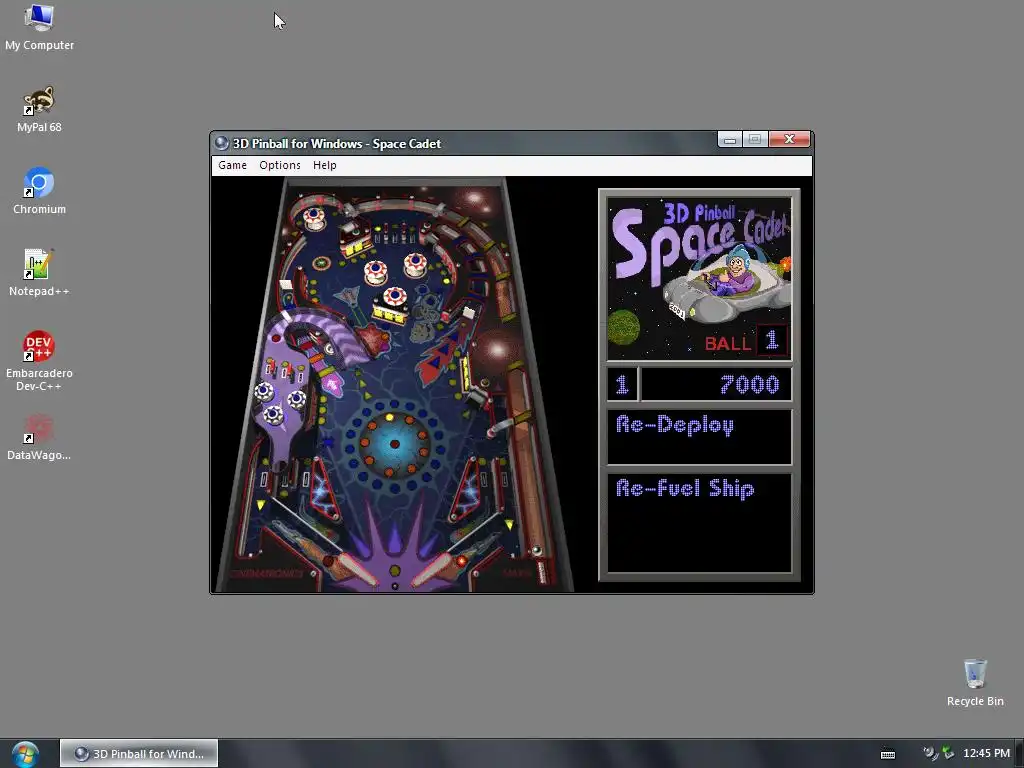Click the BALL 1 counter
The height and width of the screenshot is (768, 1024).
(746, 342)
